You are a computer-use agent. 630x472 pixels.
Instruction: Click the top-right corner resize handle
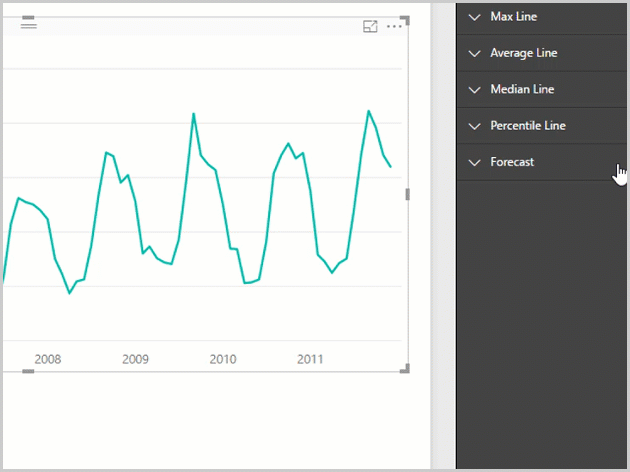click(405, 19)
